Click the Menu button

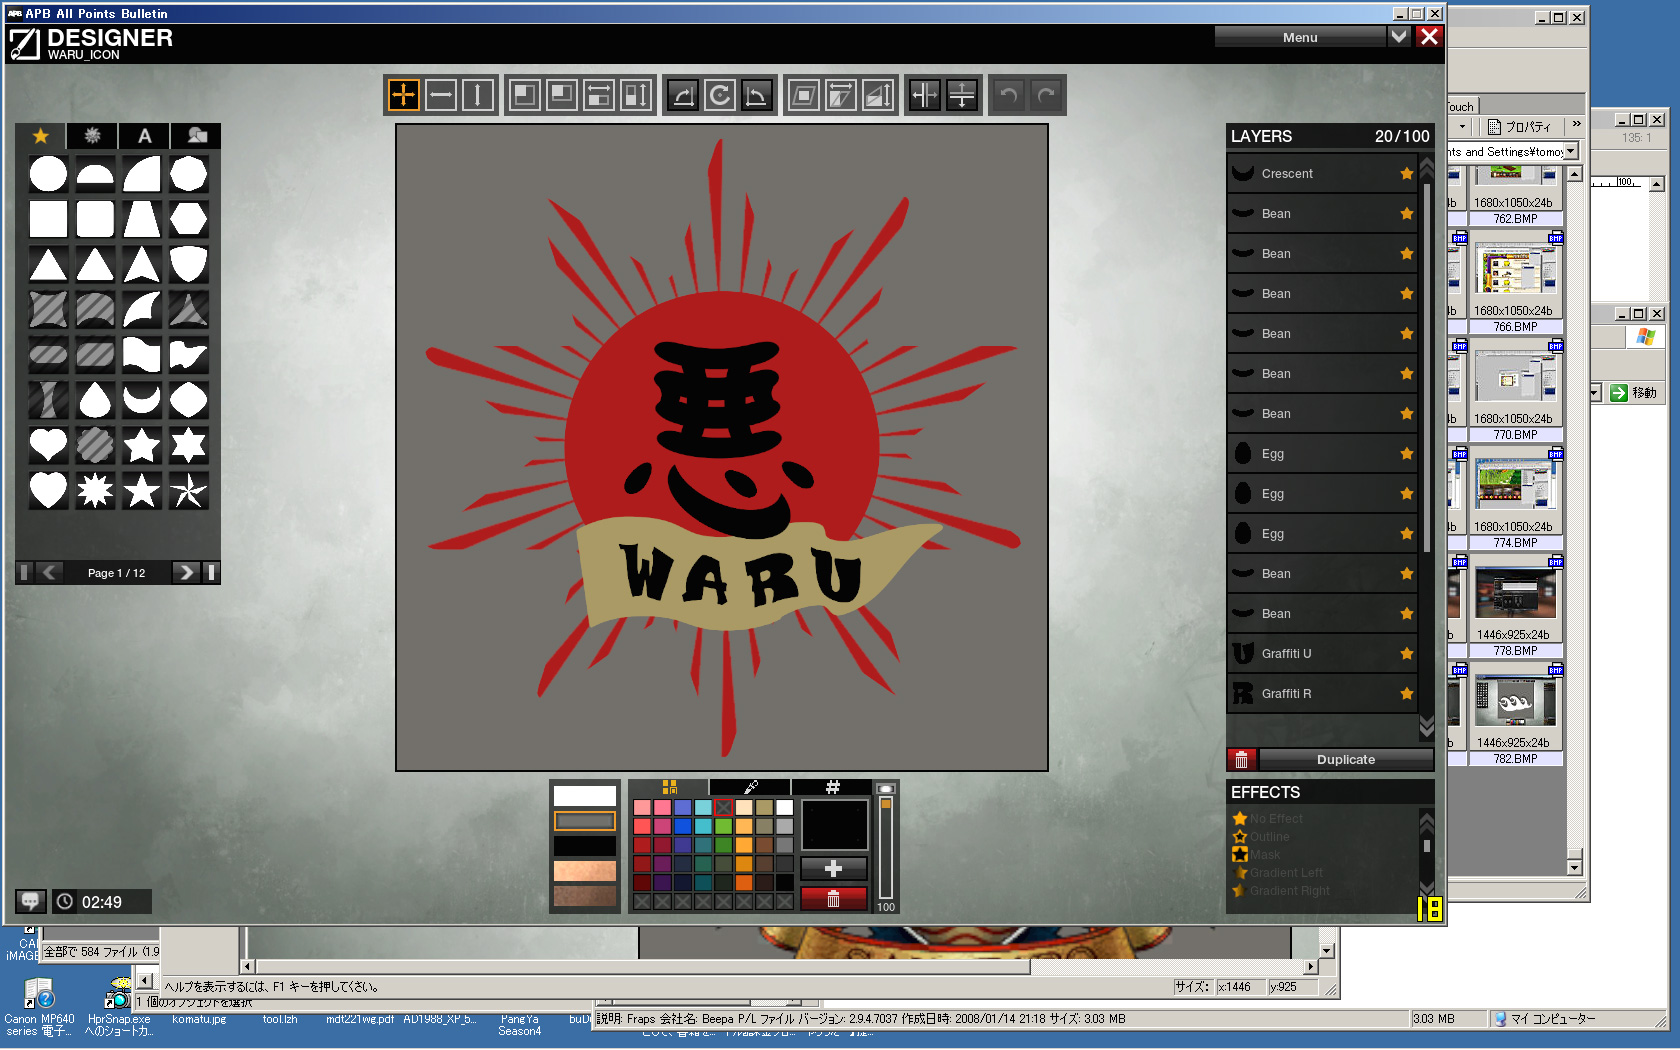point(1300,37)
